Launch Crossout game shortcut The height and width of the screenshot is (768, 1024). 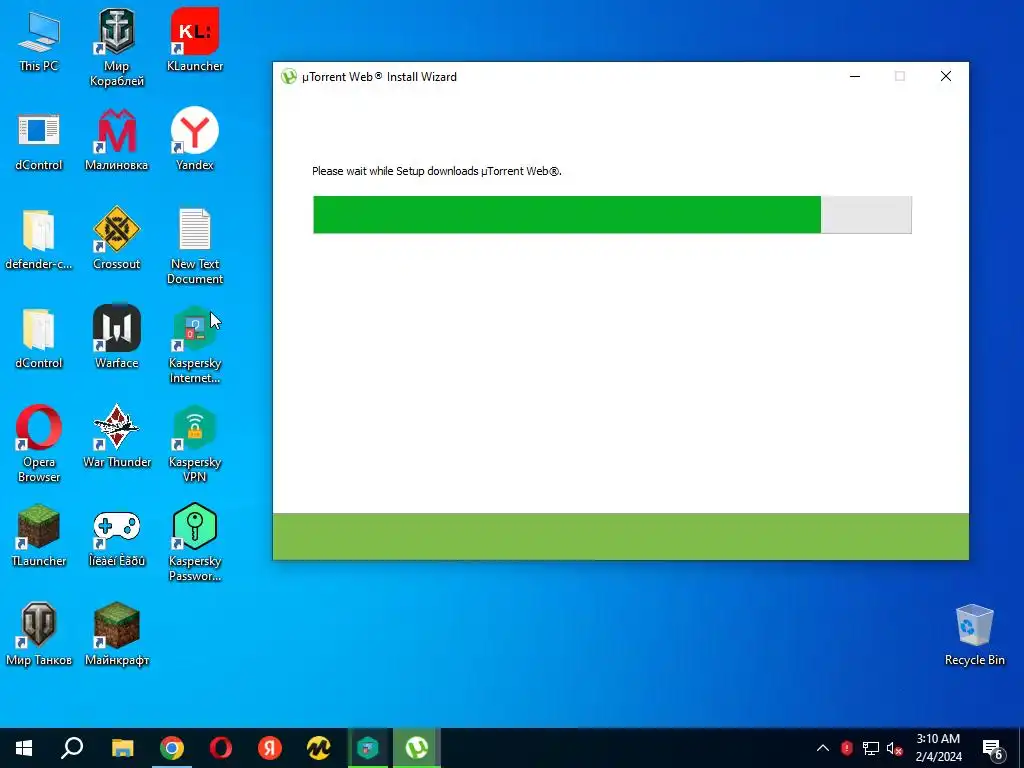pos(116,238)
